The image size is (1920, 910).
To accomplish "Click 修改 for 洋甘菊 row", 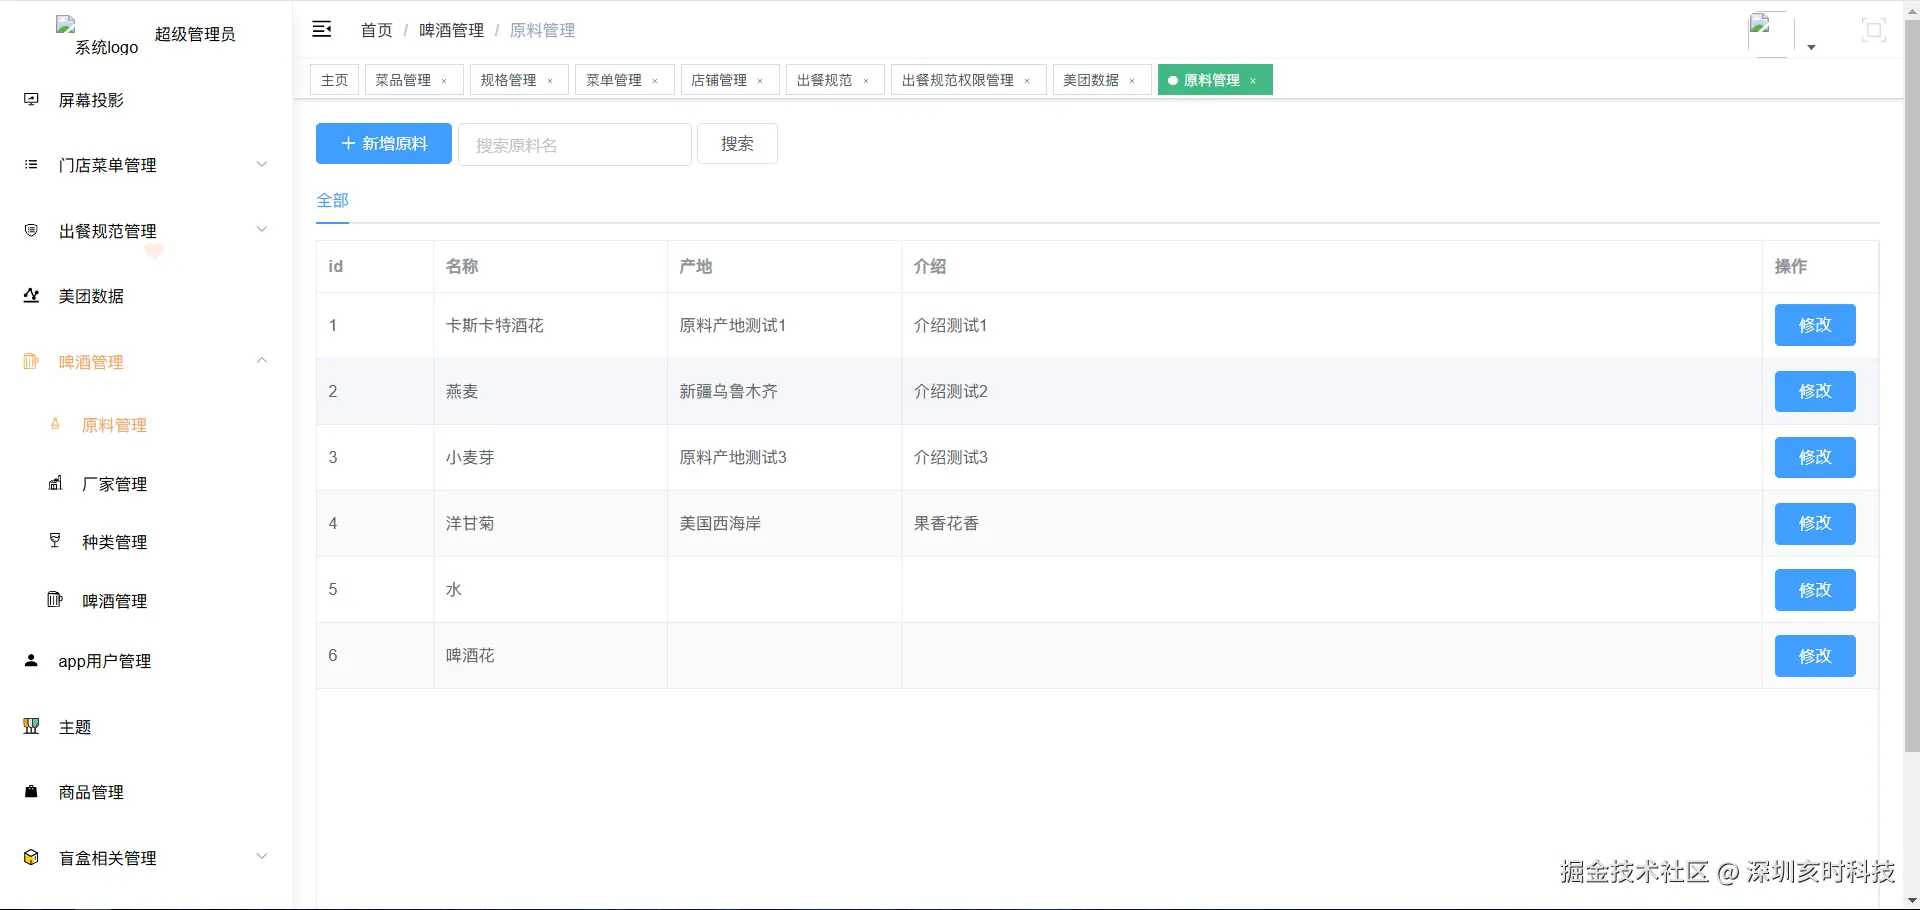I will click(x=1815, y=523).
